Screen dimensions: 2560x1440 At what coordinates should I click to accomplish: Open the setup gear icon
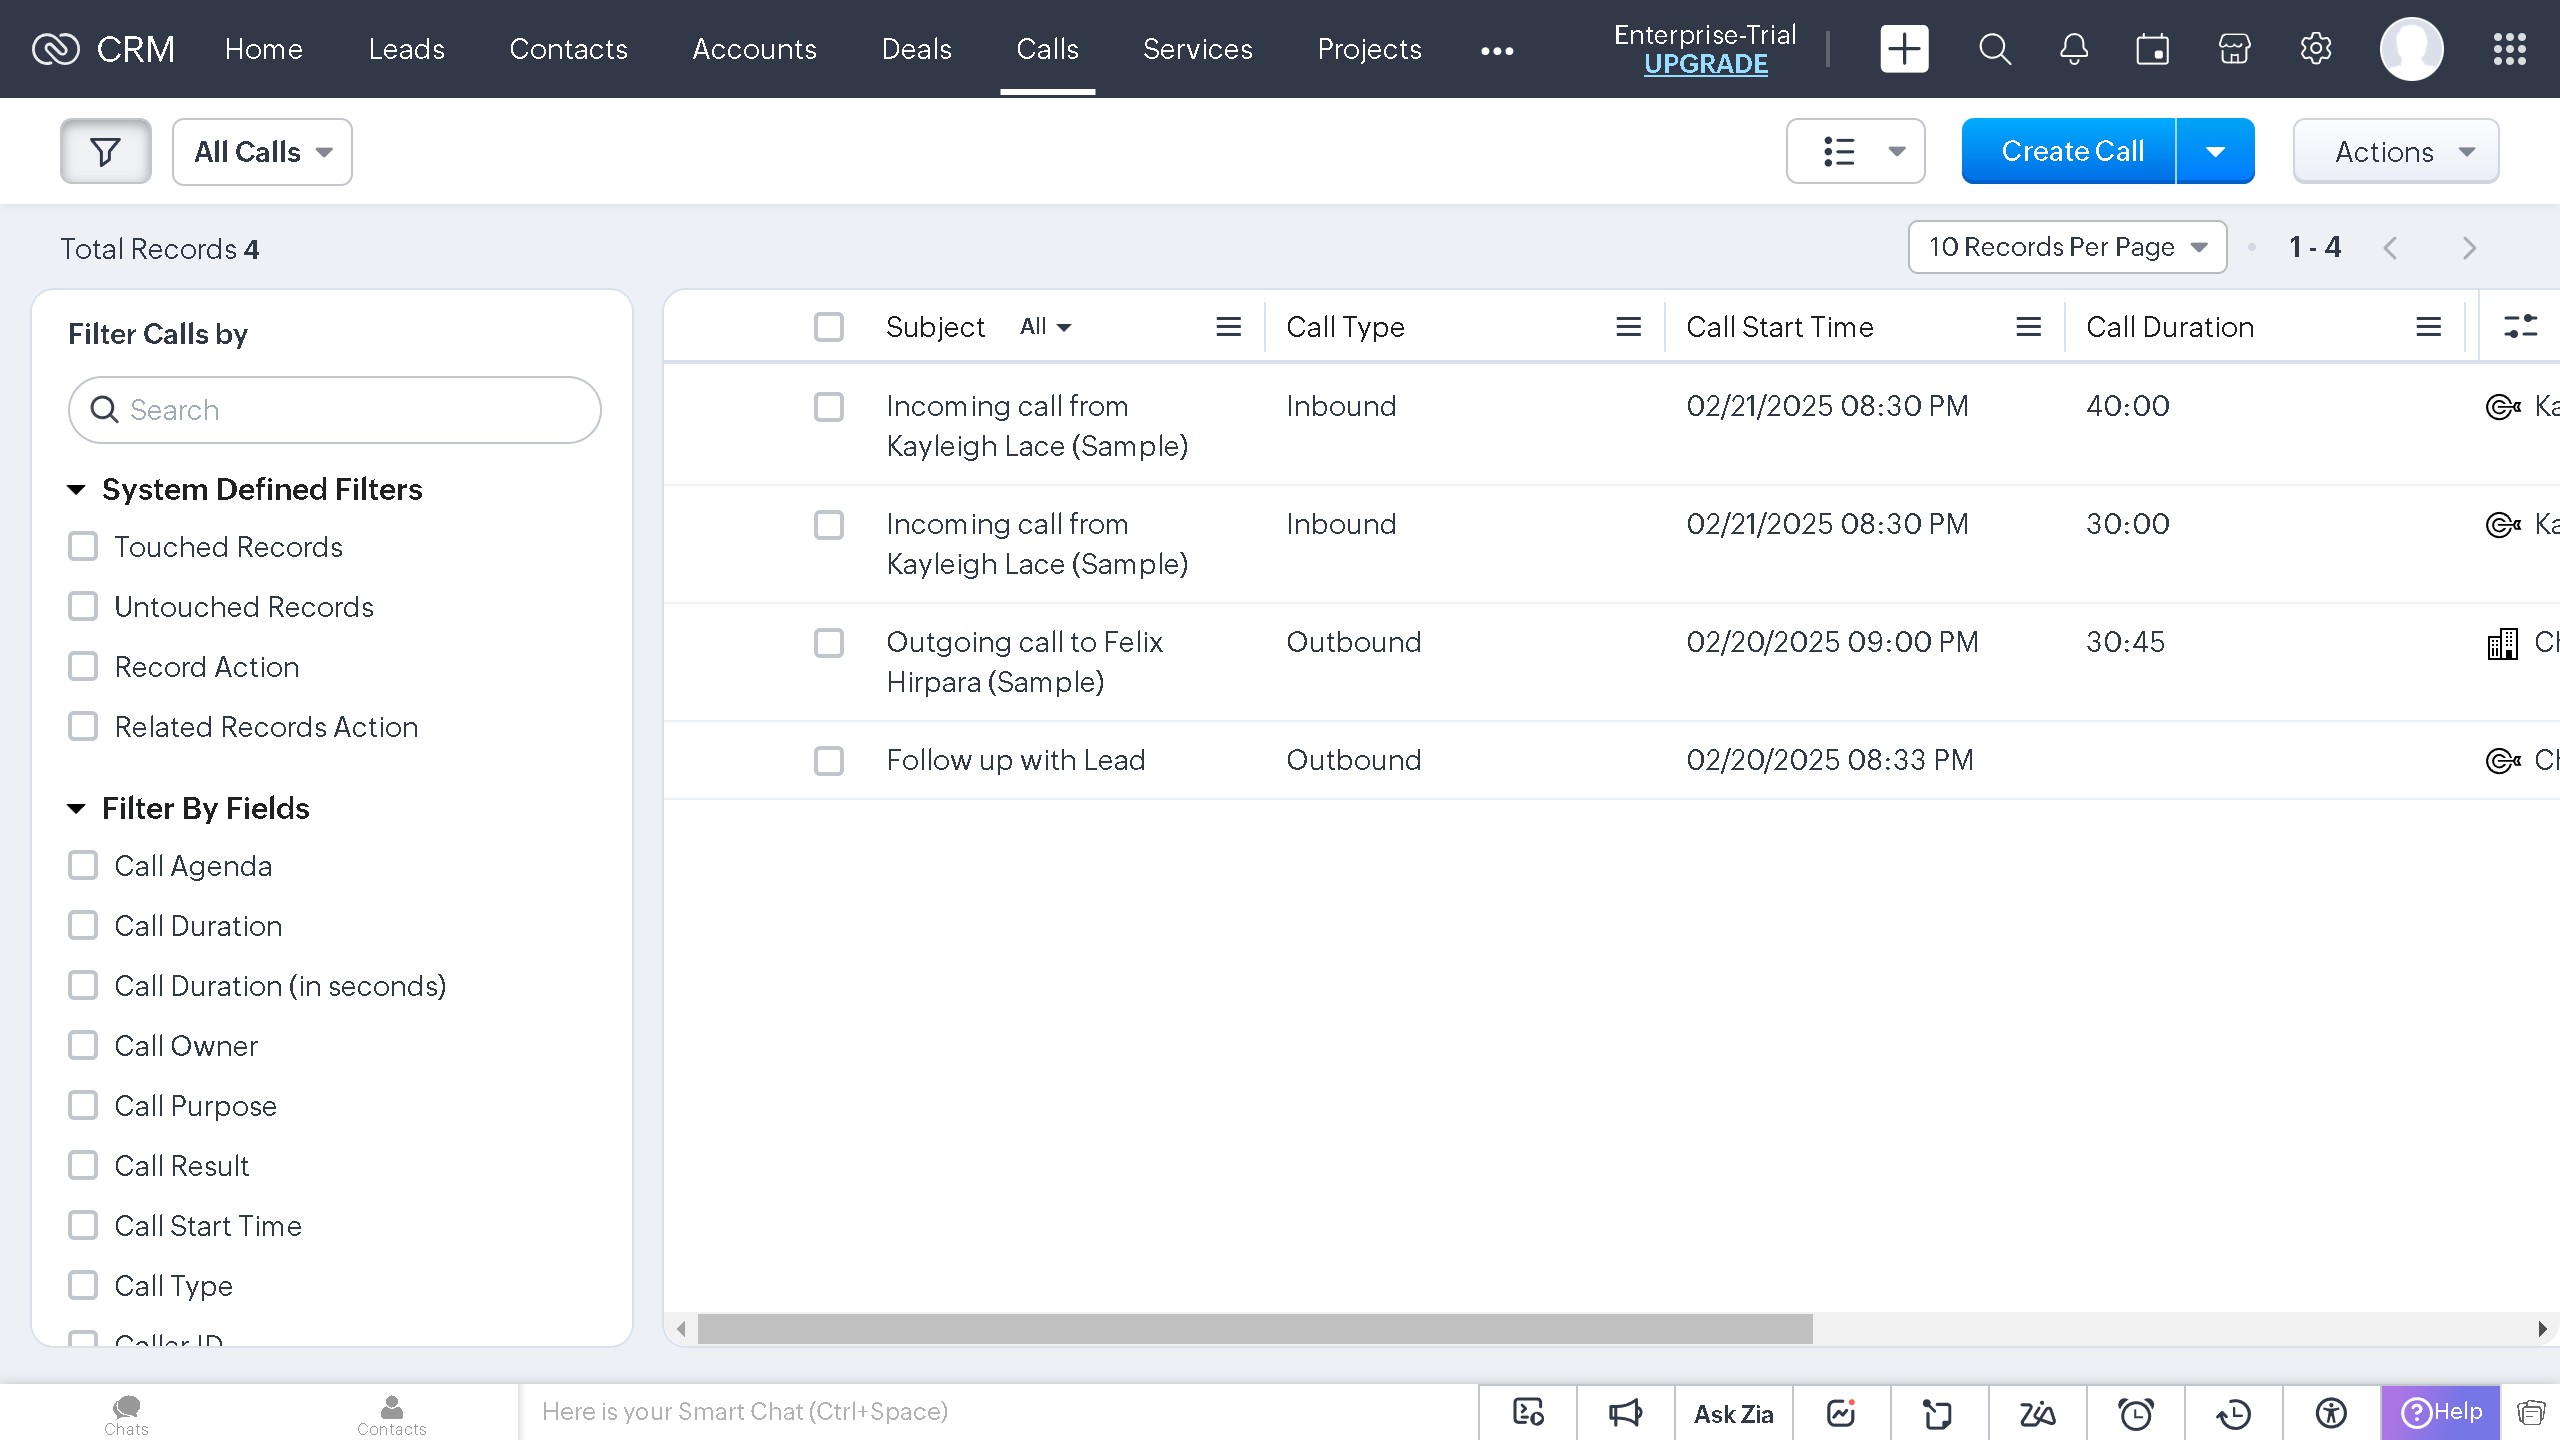[2315, 49]
